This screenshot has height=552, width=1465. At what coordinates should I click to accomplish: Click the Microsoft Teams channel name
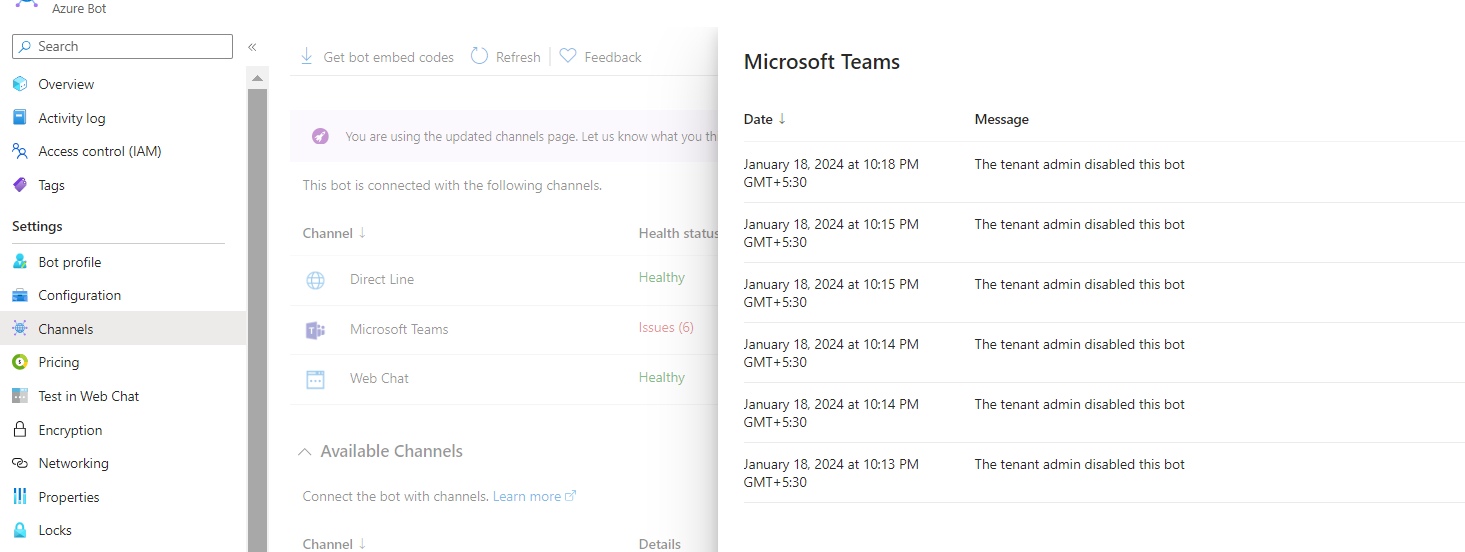coord(399,329)
